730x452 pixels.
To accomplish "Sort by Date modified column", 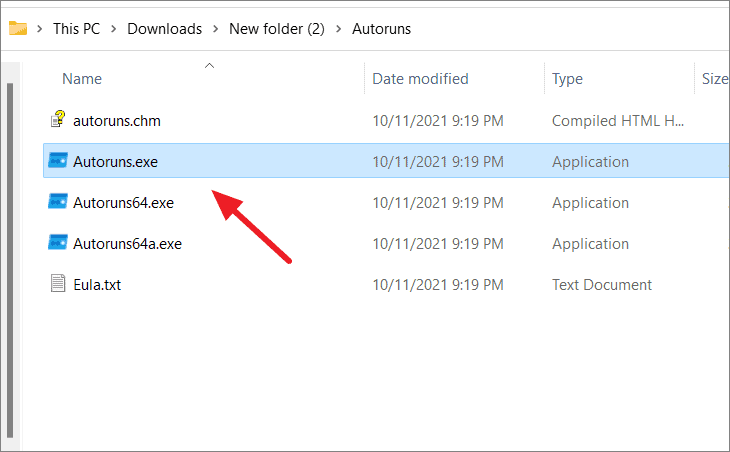I will (420, 79).
